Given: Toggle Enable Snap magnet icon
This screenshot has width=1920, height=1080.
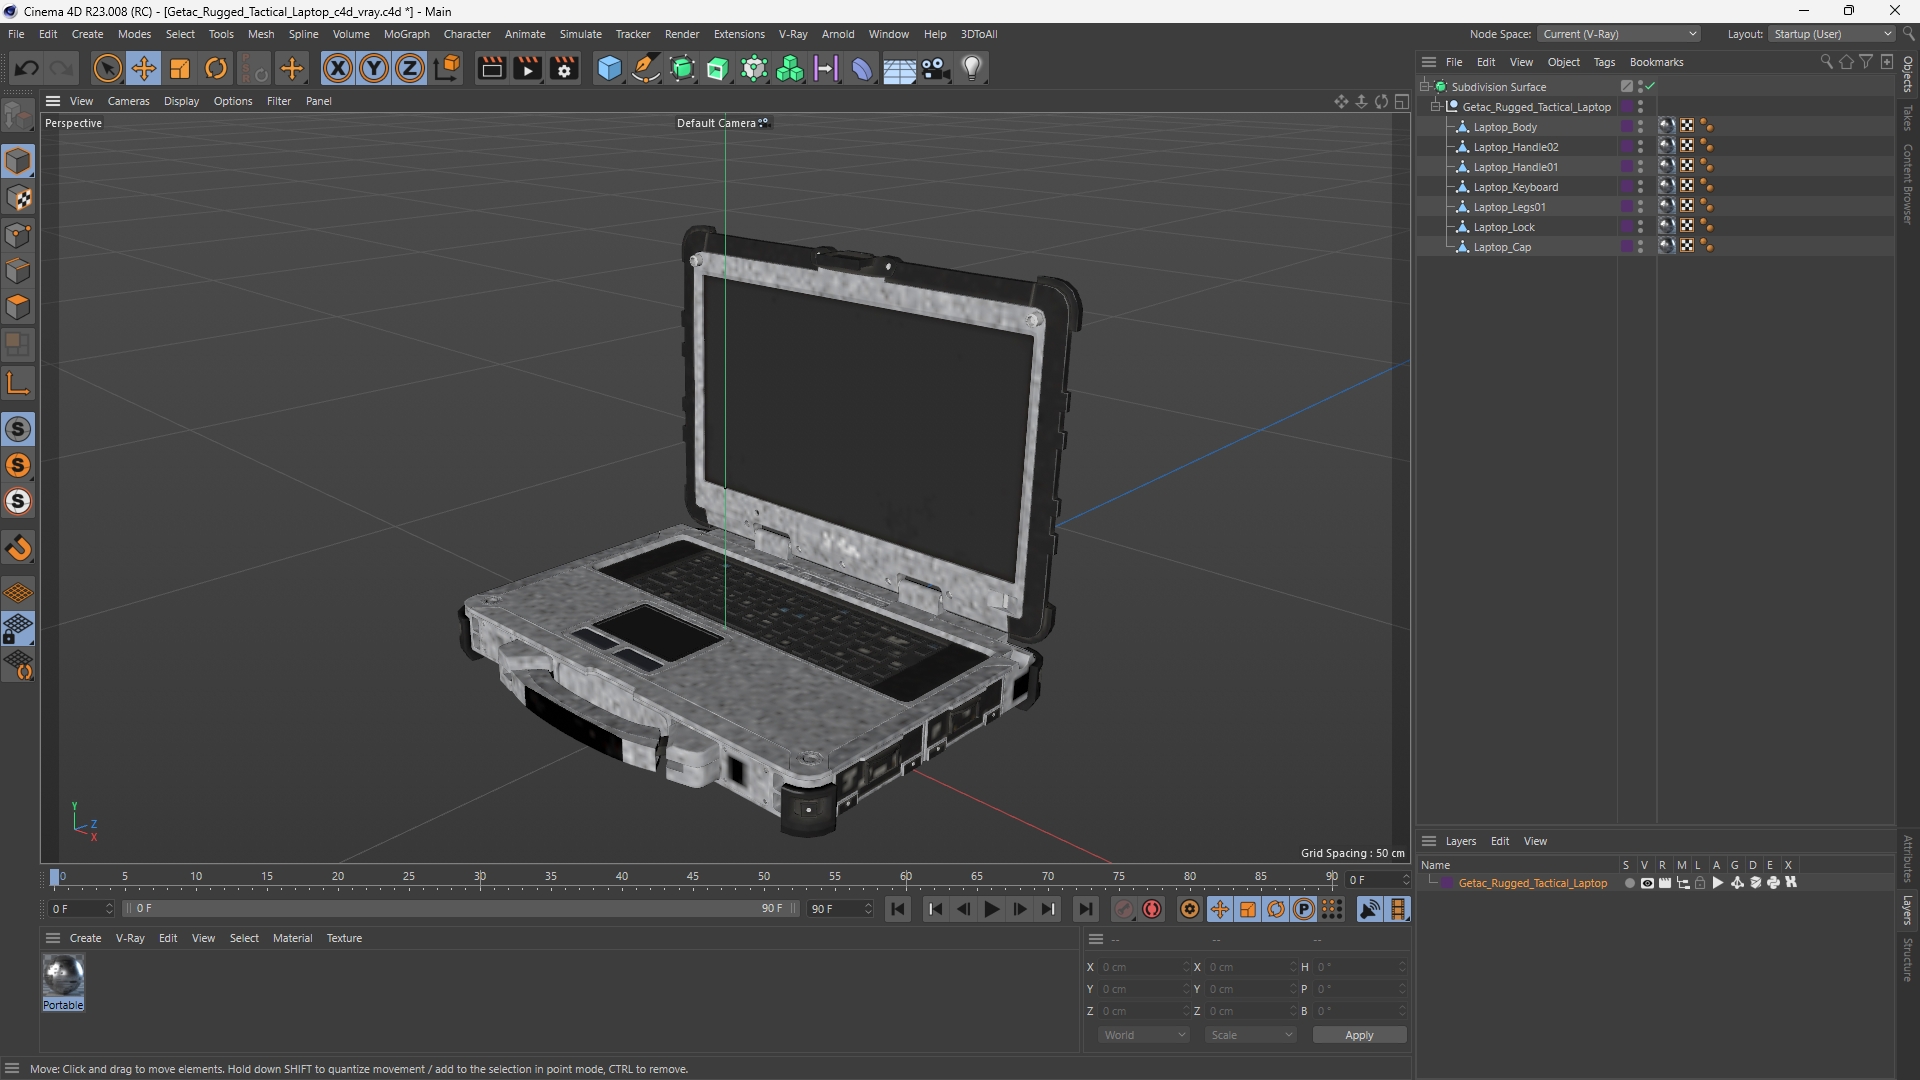Looking at the screenshot, I should [18, 548].
